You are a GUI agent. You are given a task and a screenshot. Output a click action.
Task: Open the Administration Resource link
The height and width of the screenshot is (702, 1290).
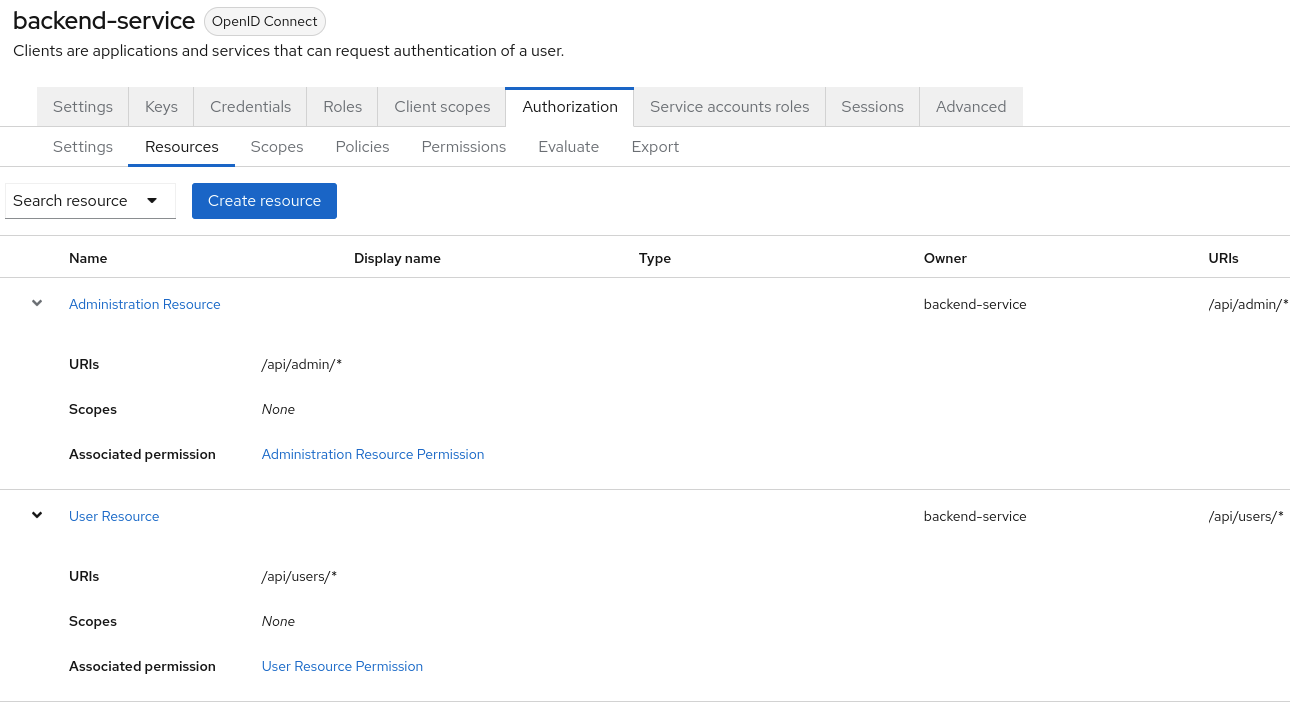point(144,304)
